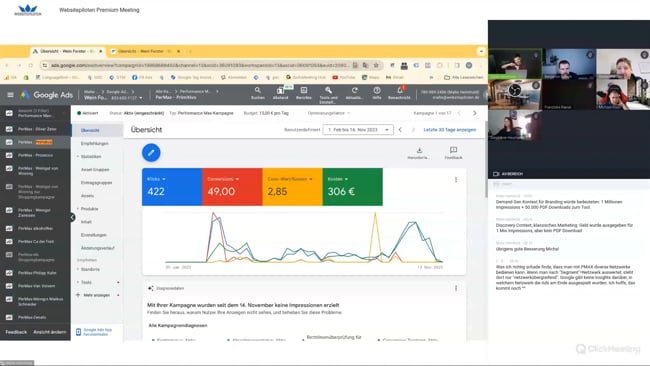The height and width of the screenshot is (366, 650).
Task: Click Letzte 30 Tage anzeigen link
Action: 450,130
